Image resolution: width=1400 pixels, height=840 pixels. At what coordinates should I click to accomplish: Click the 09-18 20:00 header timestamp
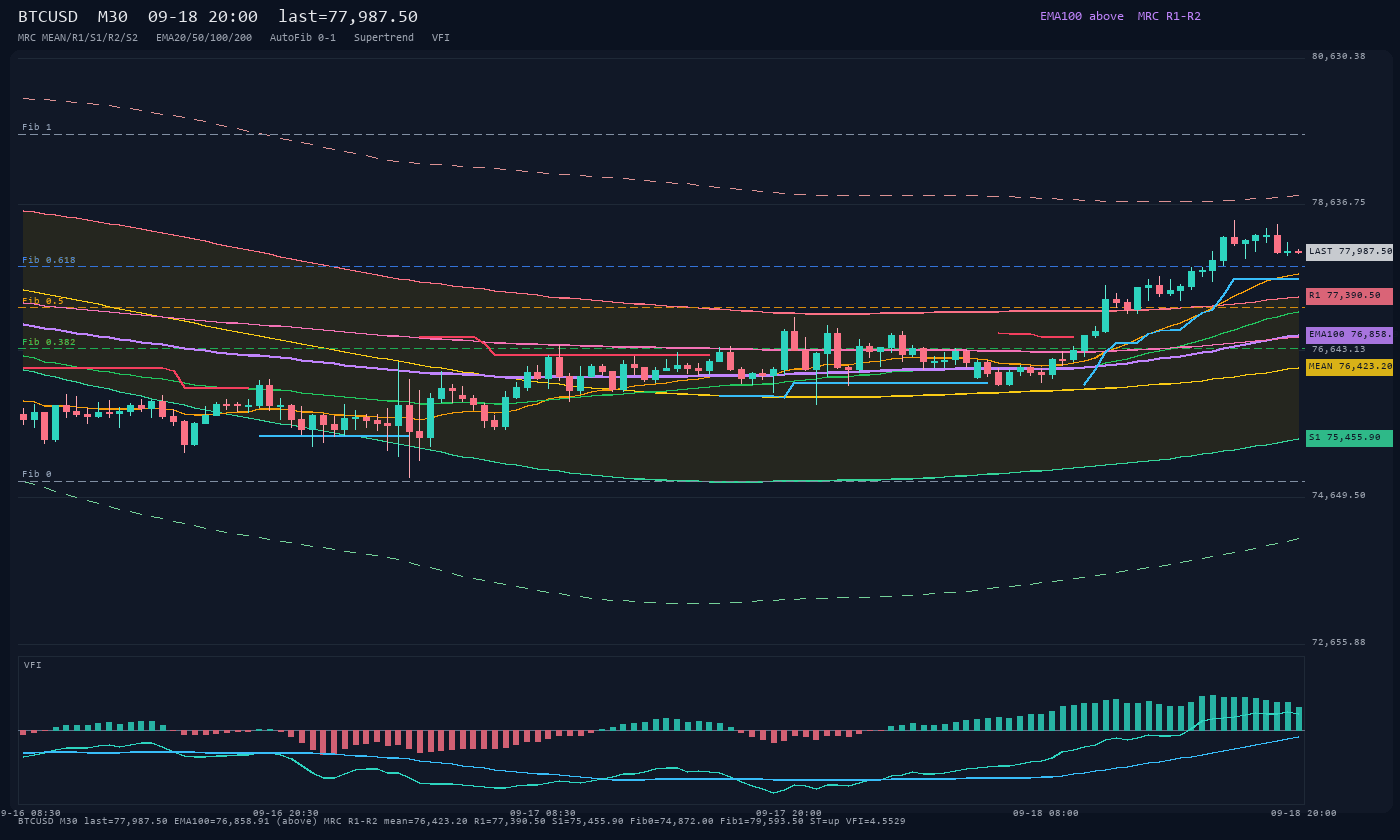point(203,17)
